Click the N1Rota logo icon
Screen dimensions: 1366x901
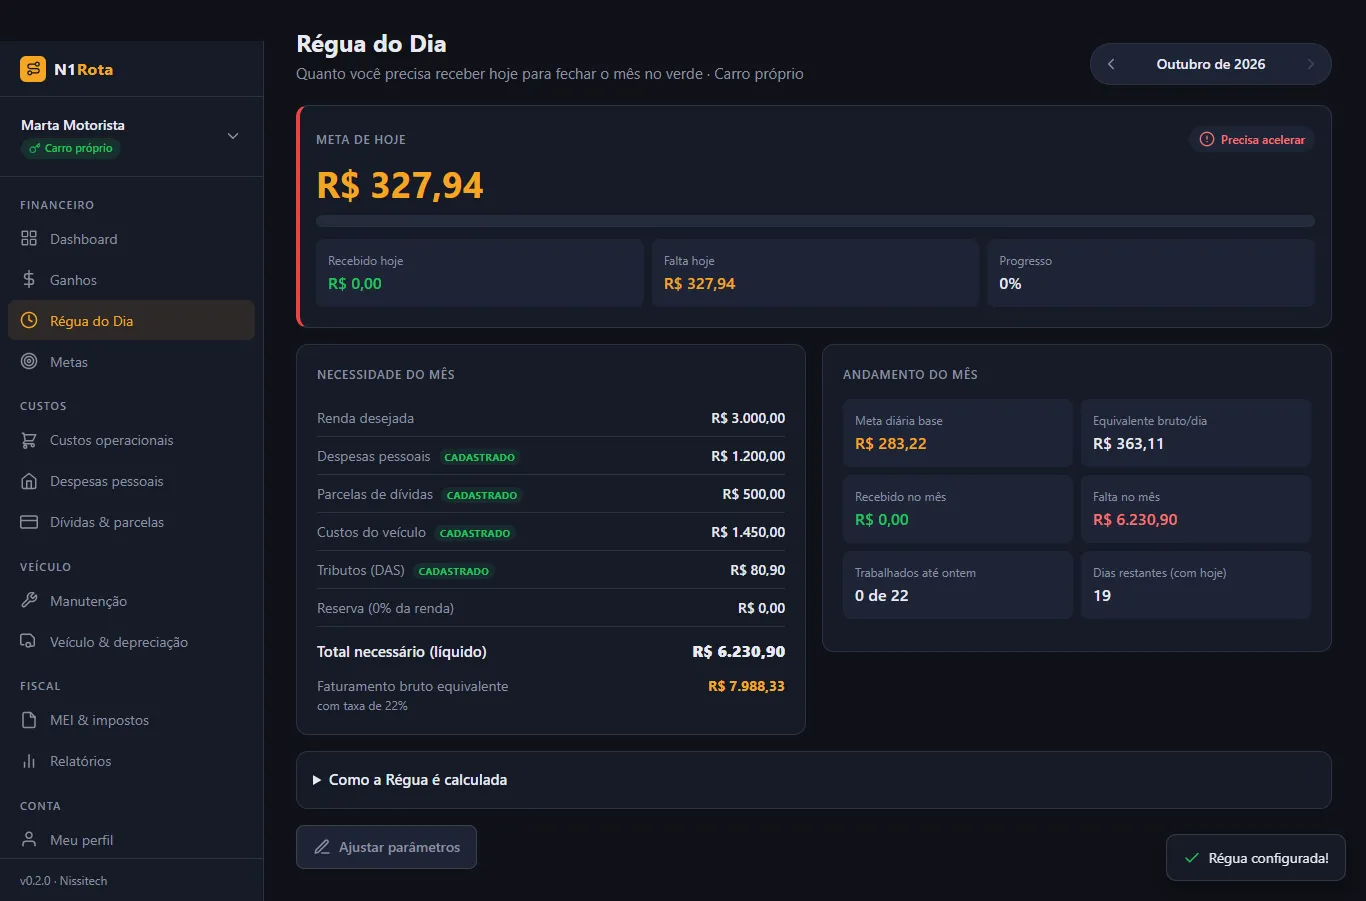coord(33,69)
